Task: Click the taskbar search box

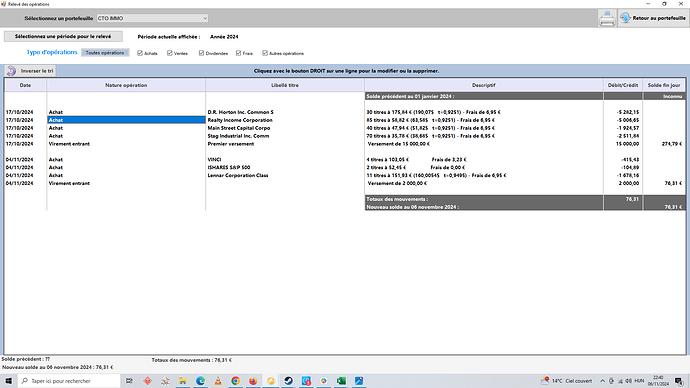Action: [69, 381]
